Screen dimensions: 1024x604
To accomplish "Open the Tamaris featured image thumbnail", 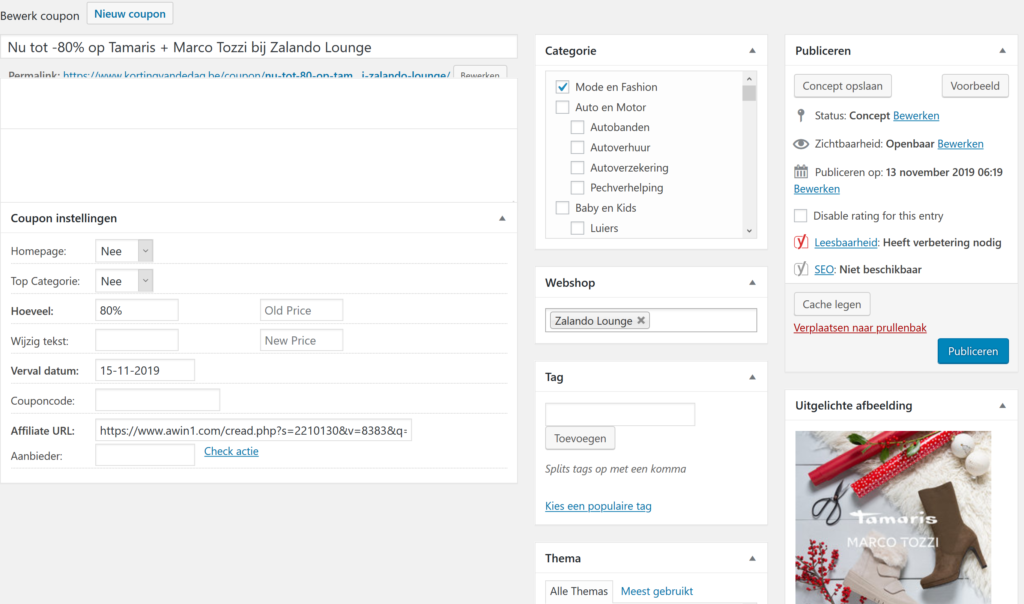I will click(x=892, y=517).
